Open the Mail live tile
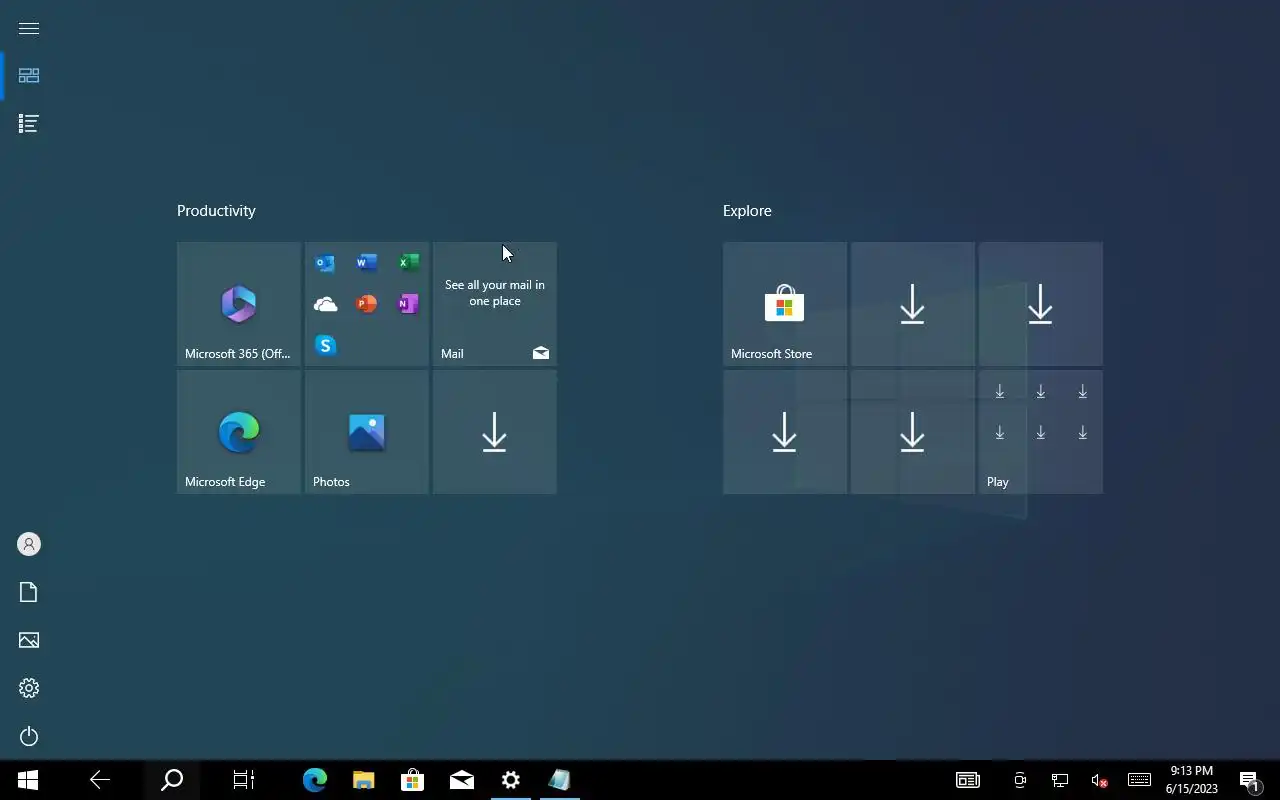This screenshot has height=800, width=1280. pos(495,304)
